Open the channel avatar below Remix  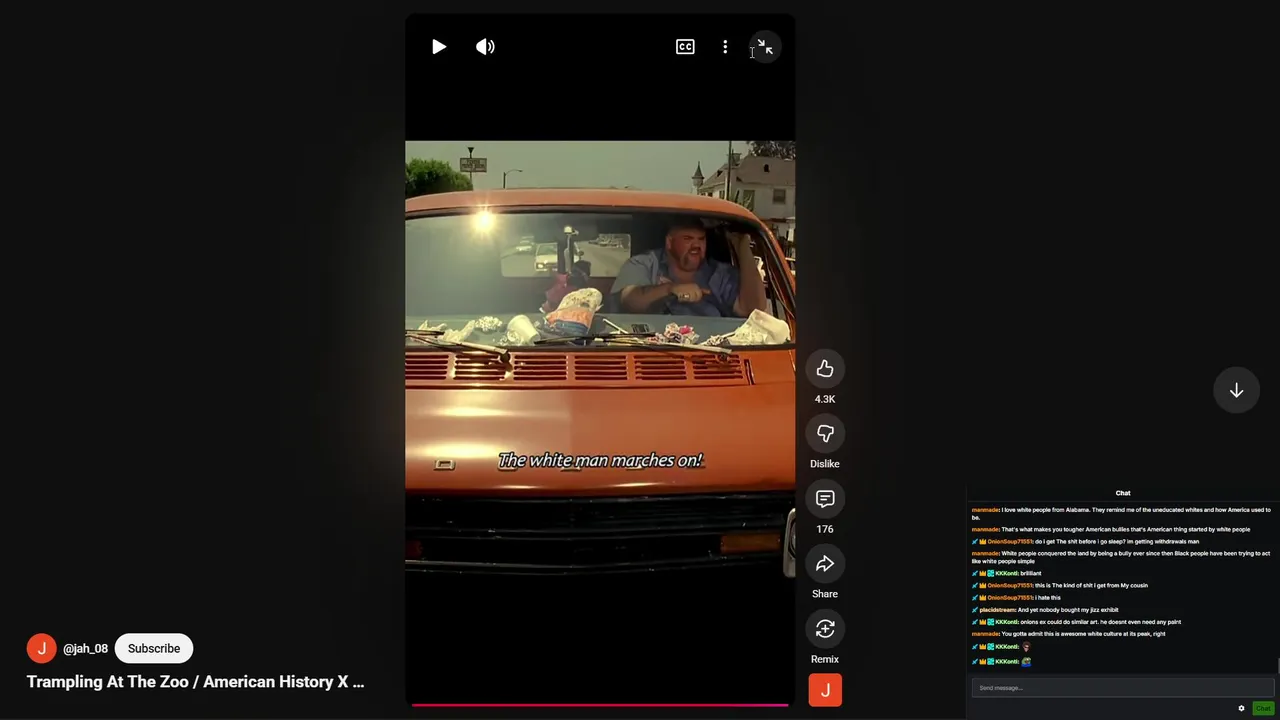point(825,690)
